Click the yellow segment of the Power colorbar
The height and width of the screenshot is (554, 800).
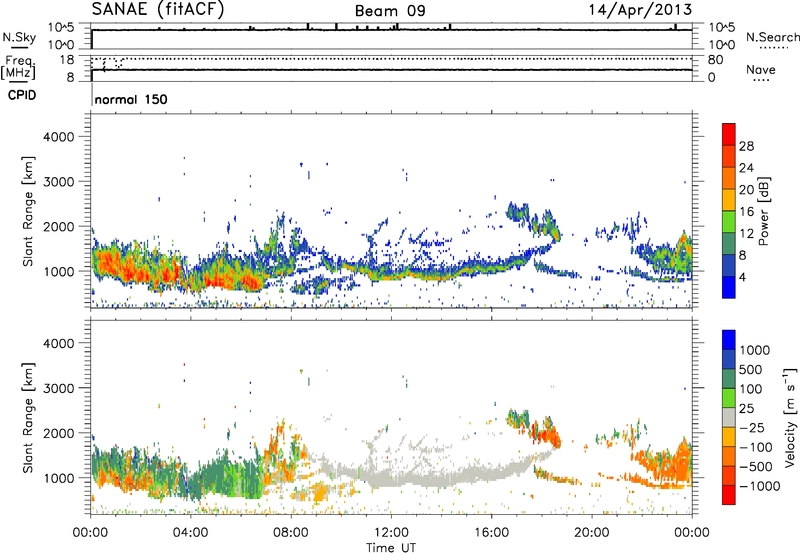tap(729, 199)
